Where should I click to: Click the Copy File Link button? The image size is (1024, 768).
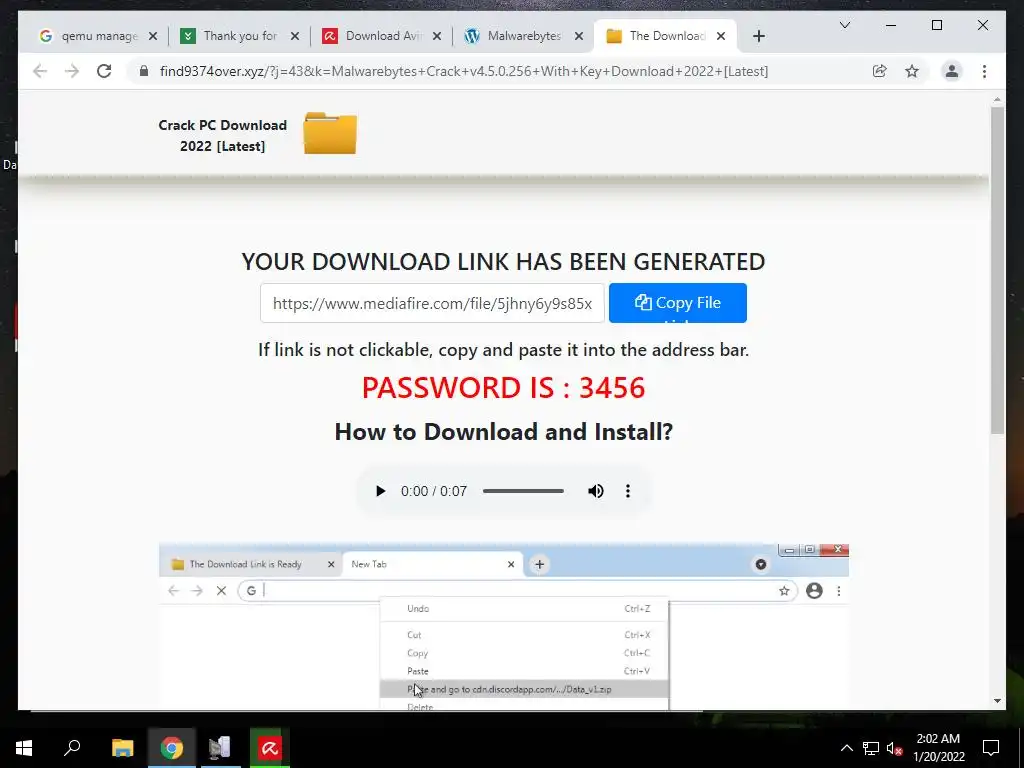coord(678,303)
